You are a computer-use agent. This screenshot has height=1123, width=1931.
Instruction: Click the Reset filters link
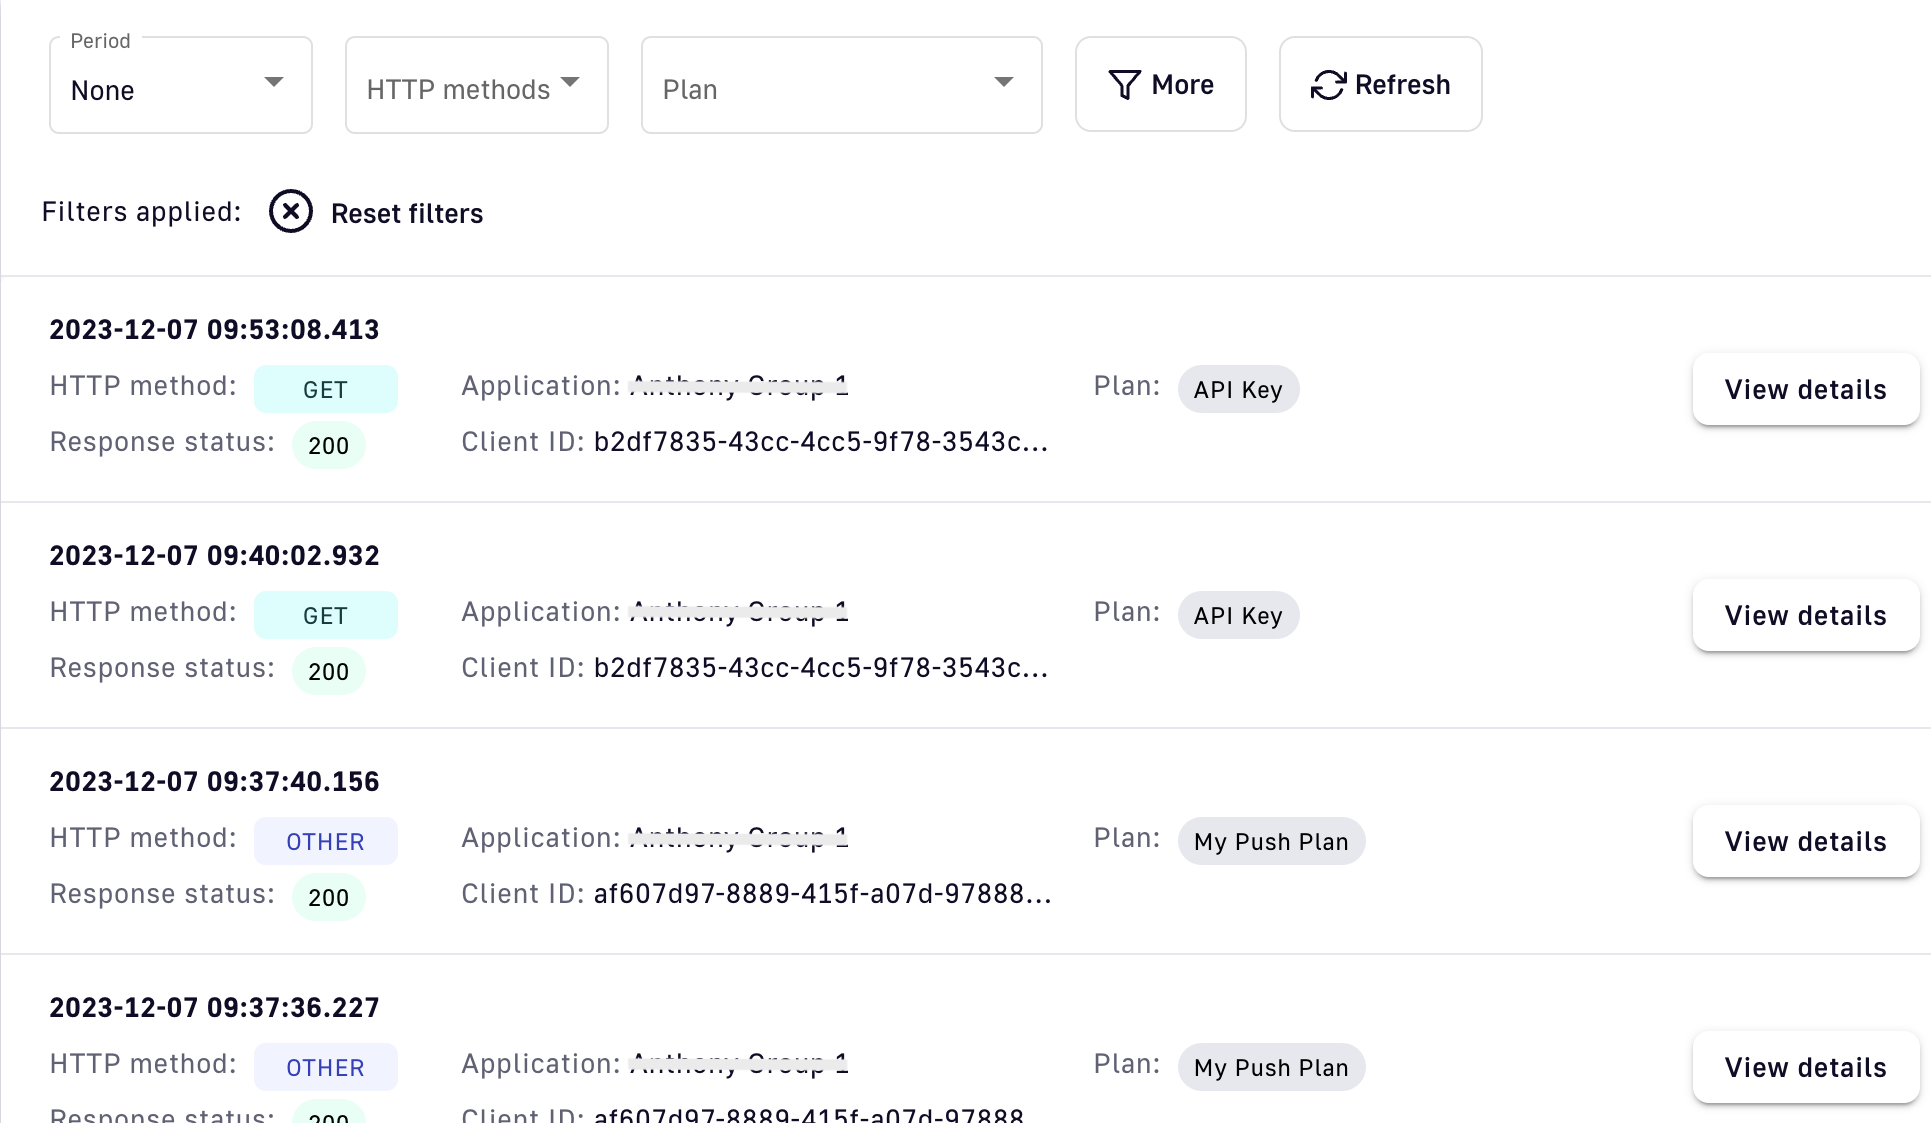[406, 213]
